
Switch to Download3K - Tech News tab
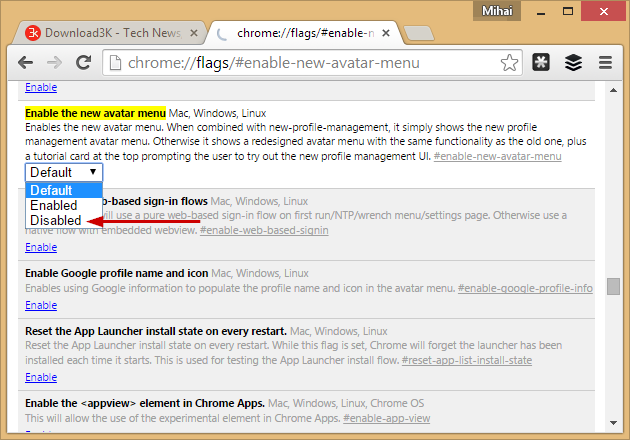(x=108, y=33)
